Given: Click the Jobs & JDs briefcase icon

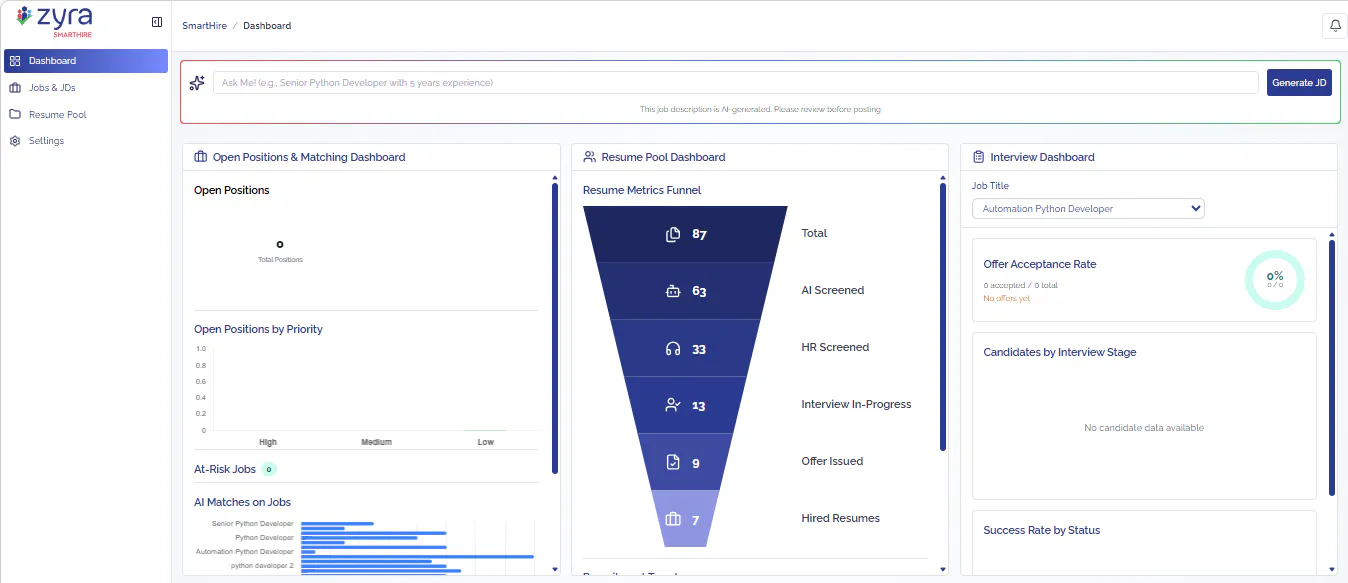Looking at the screenshot, I should [x=15, y=88].
